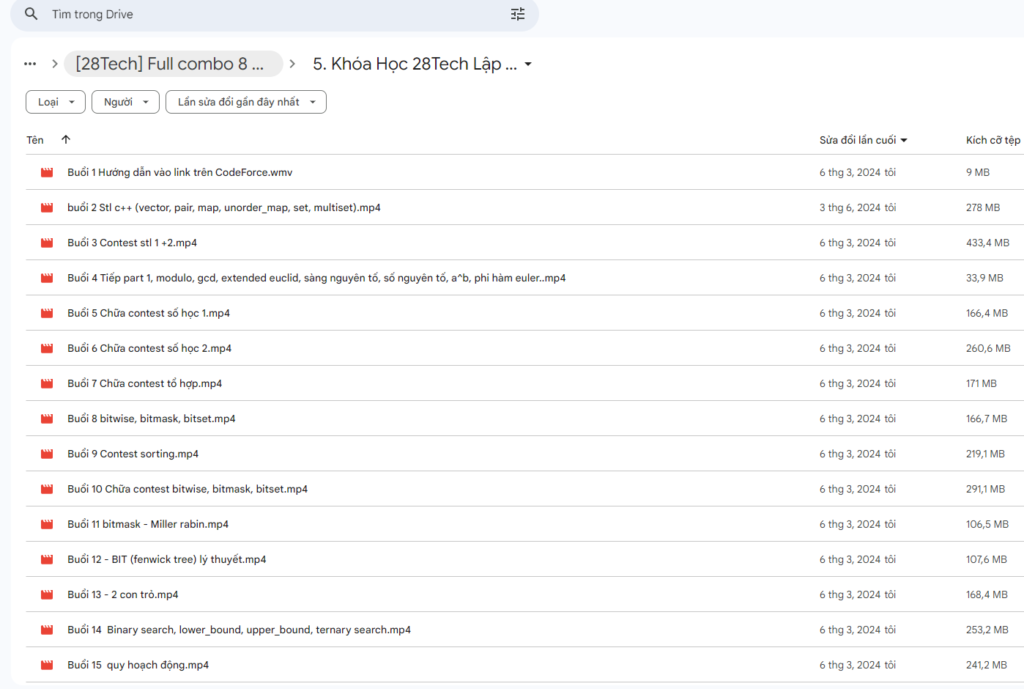Open Sửa đổi lần cuối column sort menu
This screenshot has width=1024, height=689.
coord(863,140)
